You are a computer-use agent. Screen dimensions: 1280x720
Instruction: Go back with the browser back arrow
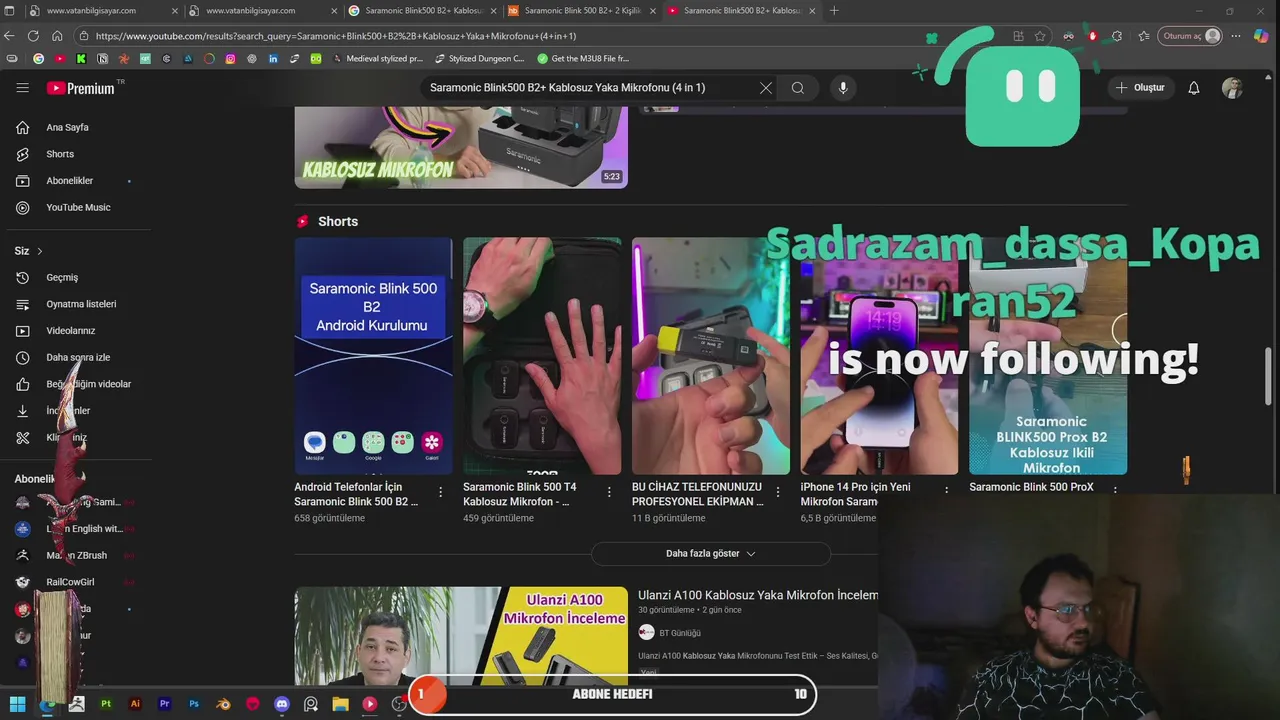click(x=10, y=36)
